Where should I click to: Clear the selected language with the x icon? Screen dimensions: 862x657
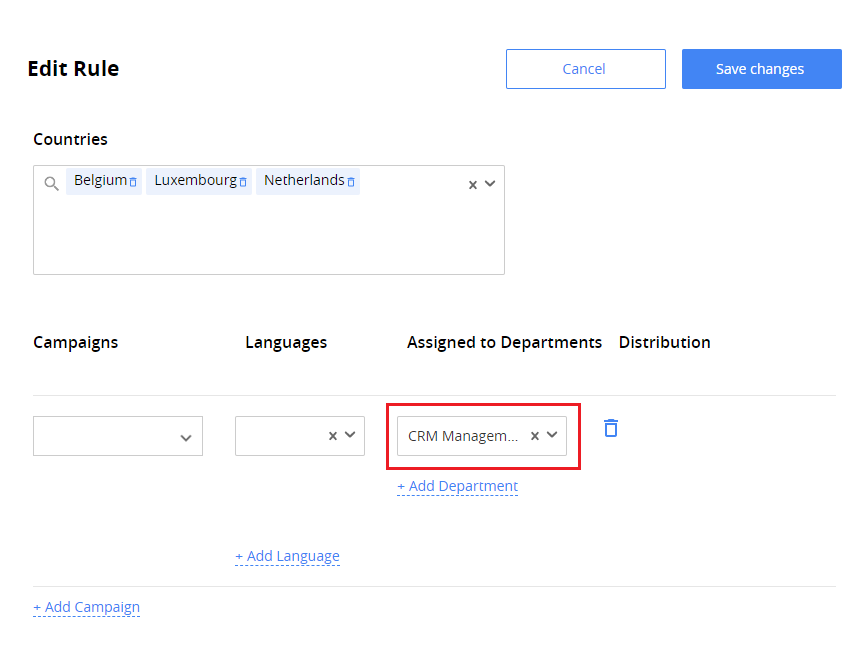[331, 436]
